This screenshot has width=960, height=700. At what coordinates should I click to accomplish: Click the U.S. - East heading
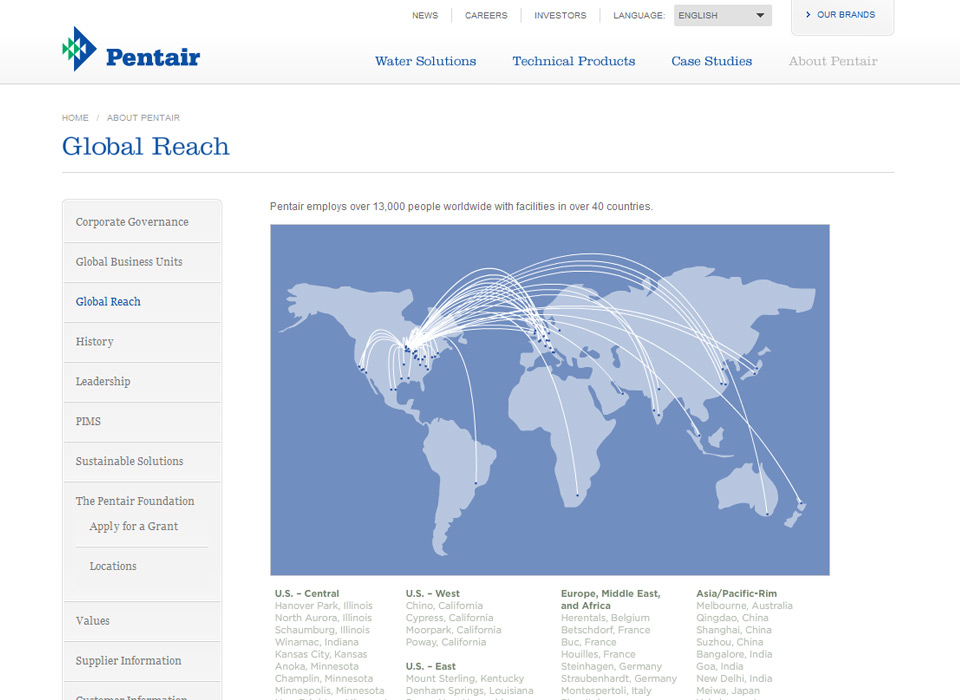point(430,666)
